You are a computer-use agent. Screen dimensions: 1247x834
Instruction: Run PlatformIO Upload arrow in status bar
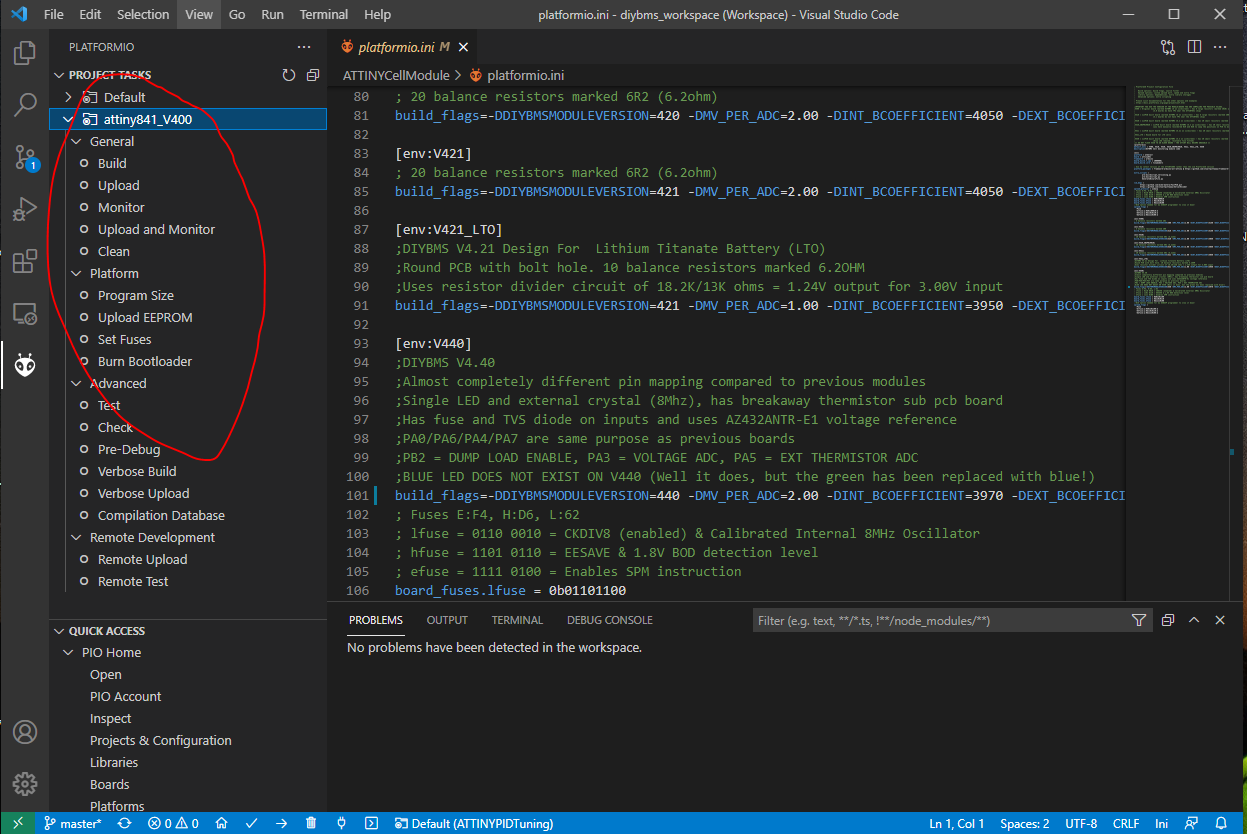(x=281, y=823)
